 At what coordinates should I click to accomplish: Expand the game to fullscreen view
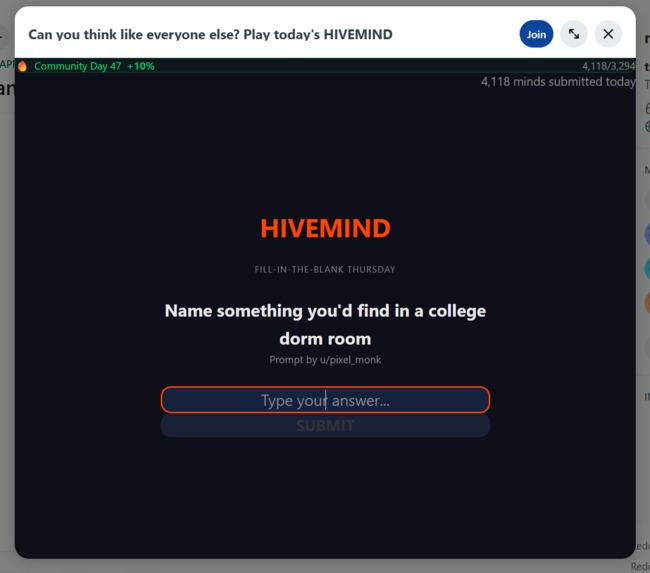tap(574, 34)
